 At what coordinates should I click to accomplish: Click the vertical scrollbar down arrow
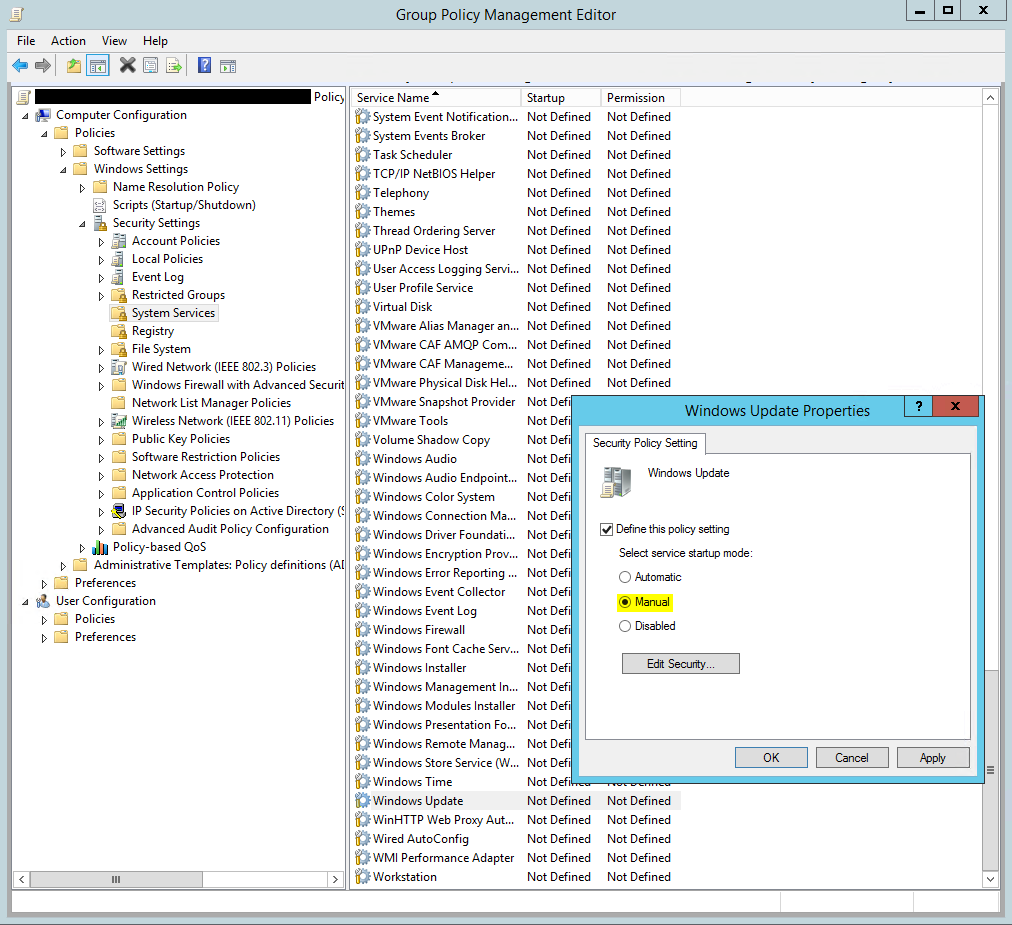coord(991,877)
